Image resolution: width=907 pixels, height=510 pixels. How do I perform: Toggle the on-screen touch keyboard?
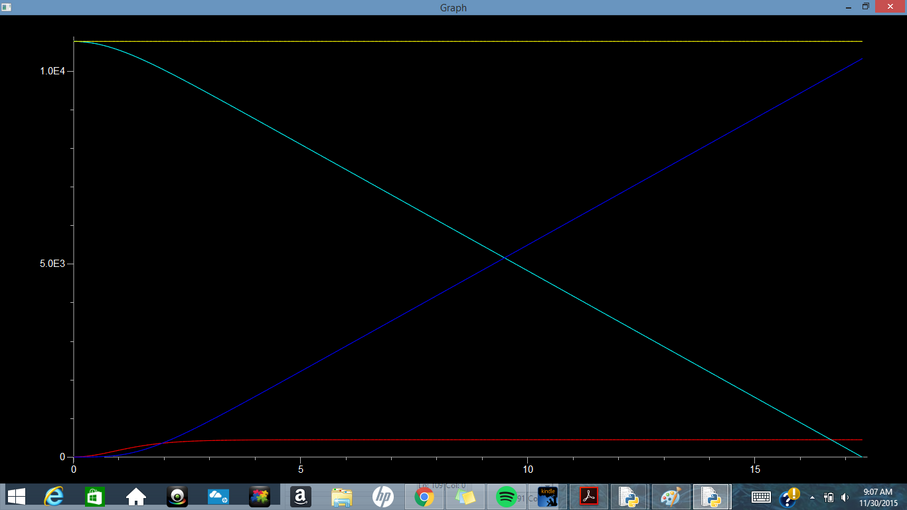(x=761, y=497)
